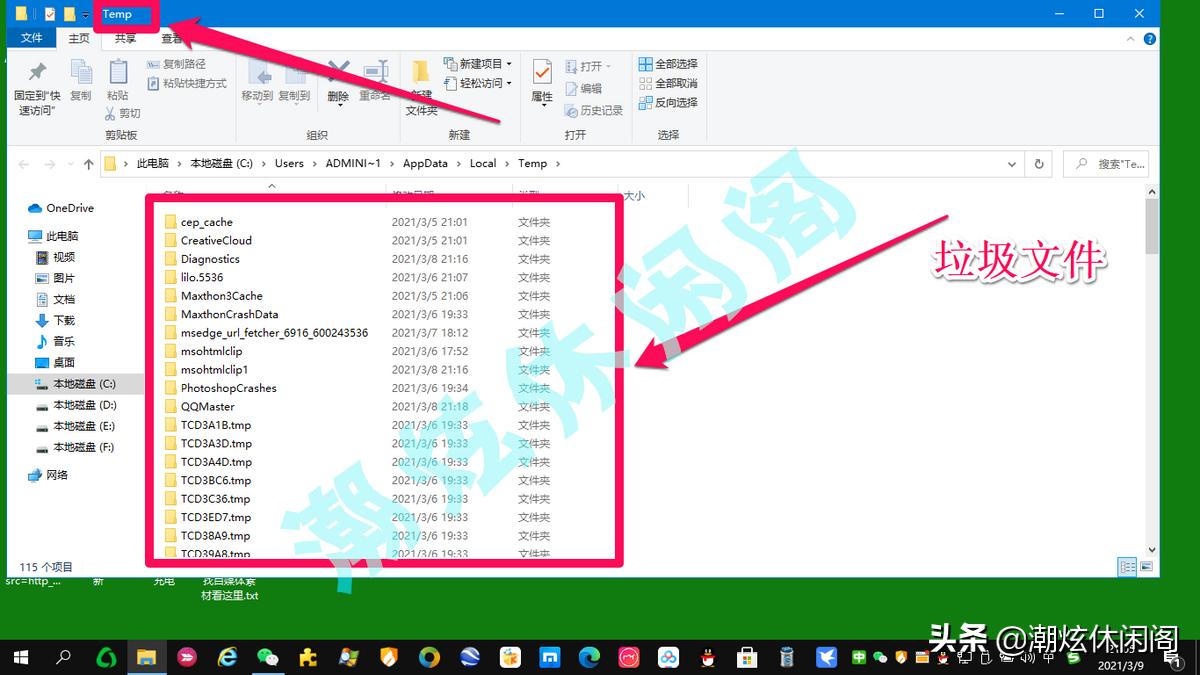Click the History (历史记录) icon

(594, 111)
